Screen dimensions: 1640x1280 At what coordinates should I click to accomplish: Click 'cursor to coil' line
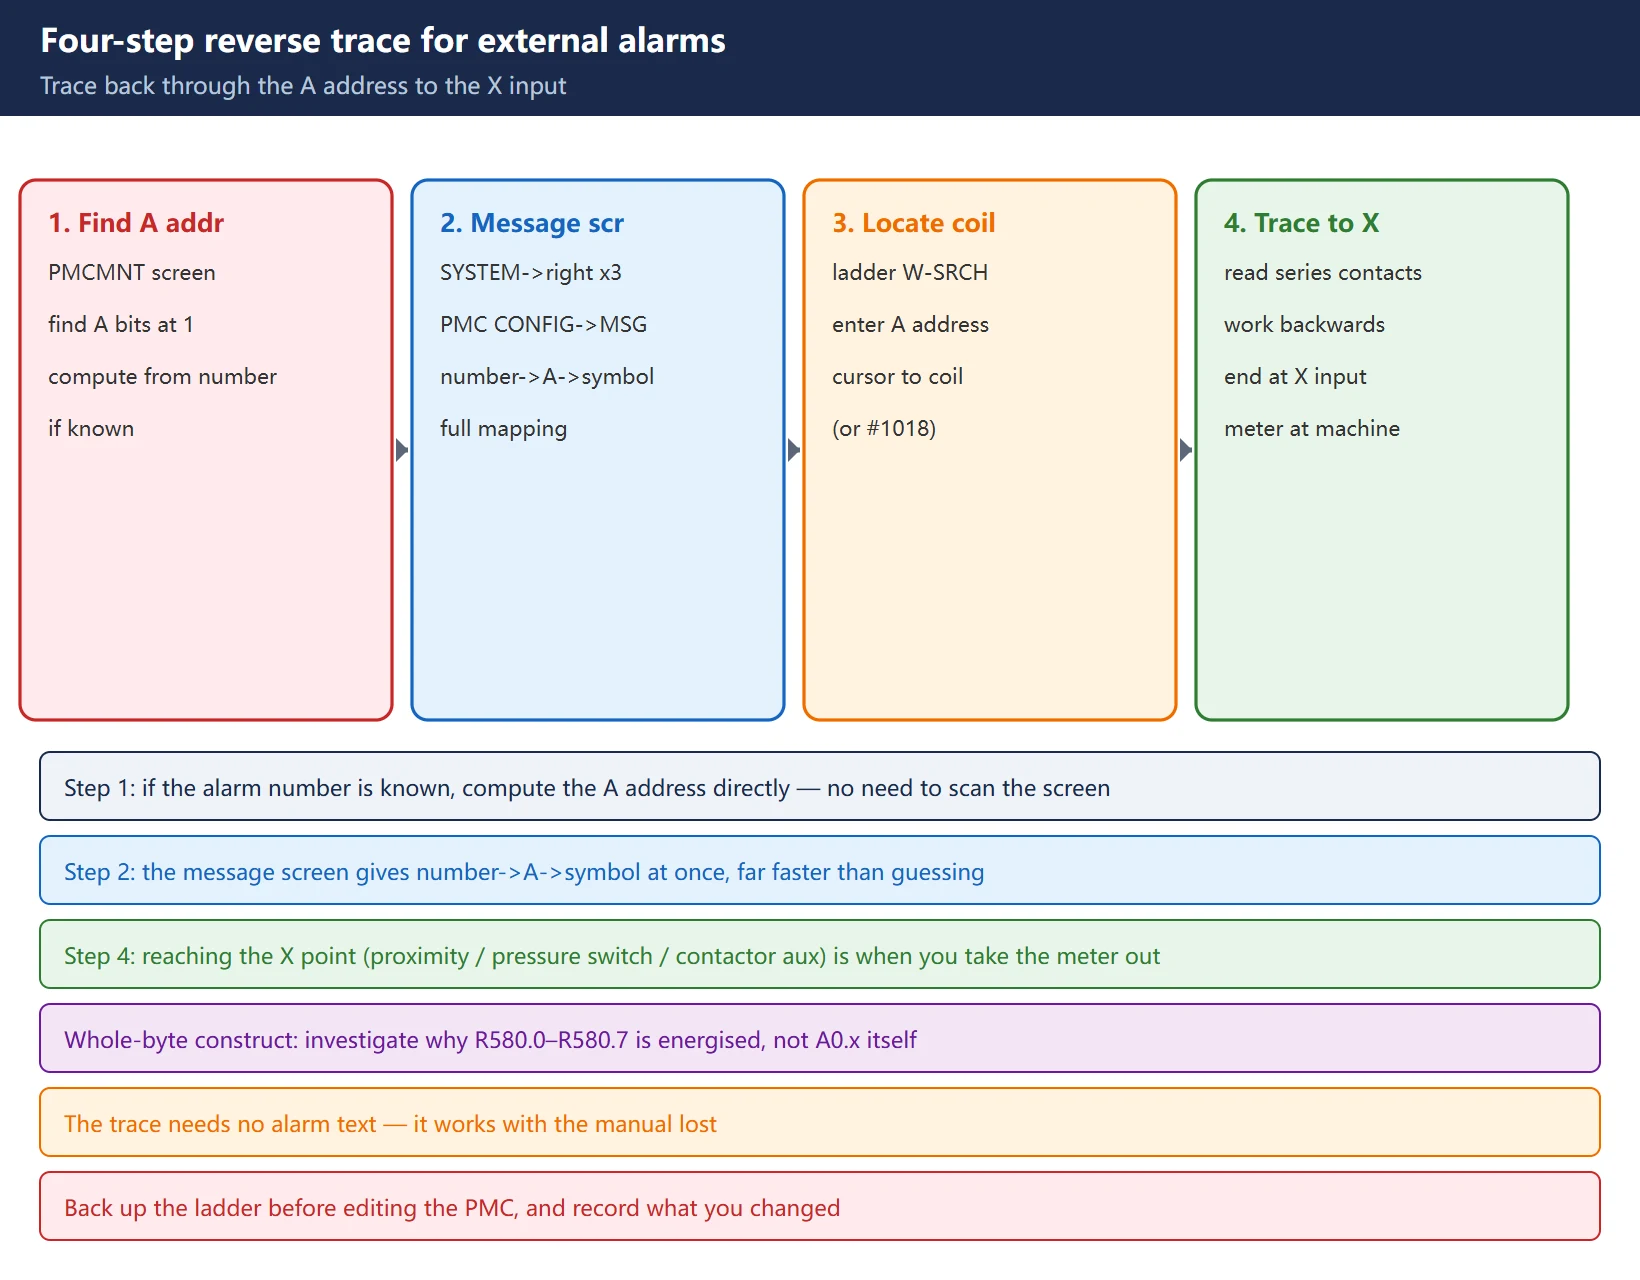click(x=898, y=377)
